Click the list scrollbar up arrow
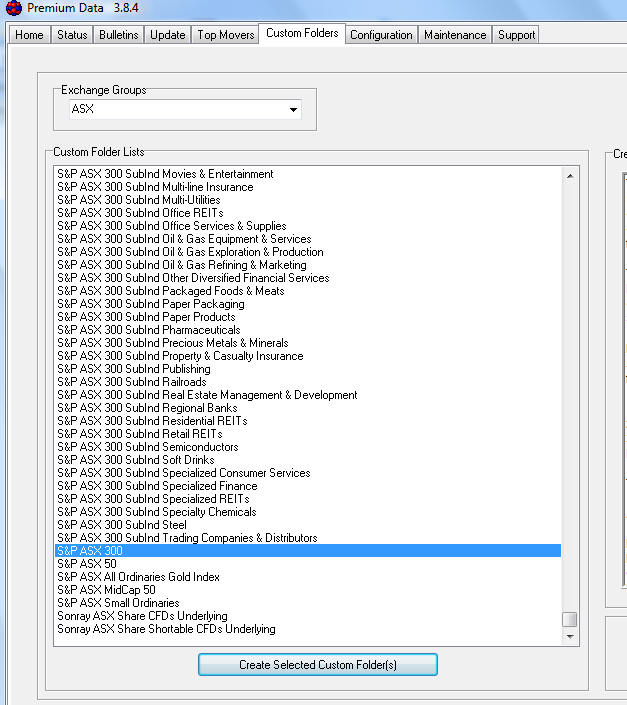Image resolution: width=627 pixels, height=705 pixels. 570,176
